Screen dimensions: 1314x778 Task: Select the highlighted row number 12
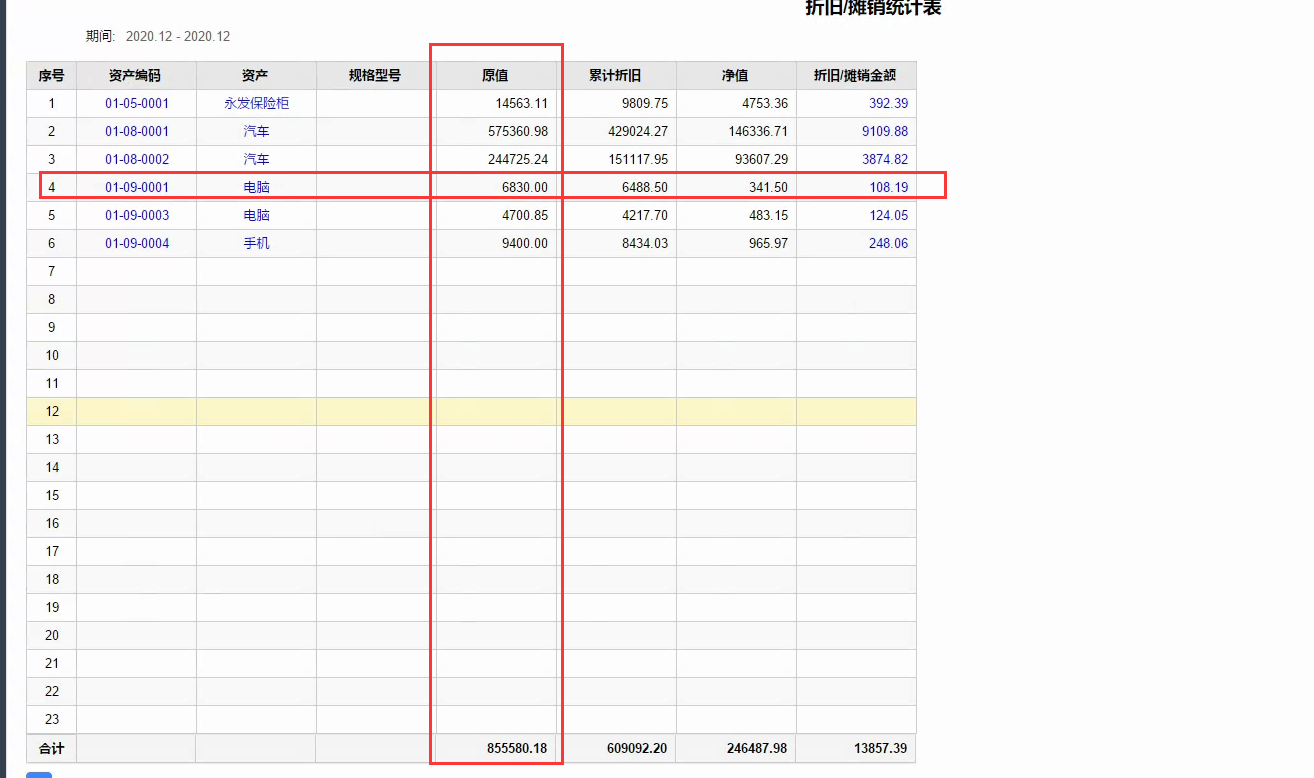coord(52,411)
